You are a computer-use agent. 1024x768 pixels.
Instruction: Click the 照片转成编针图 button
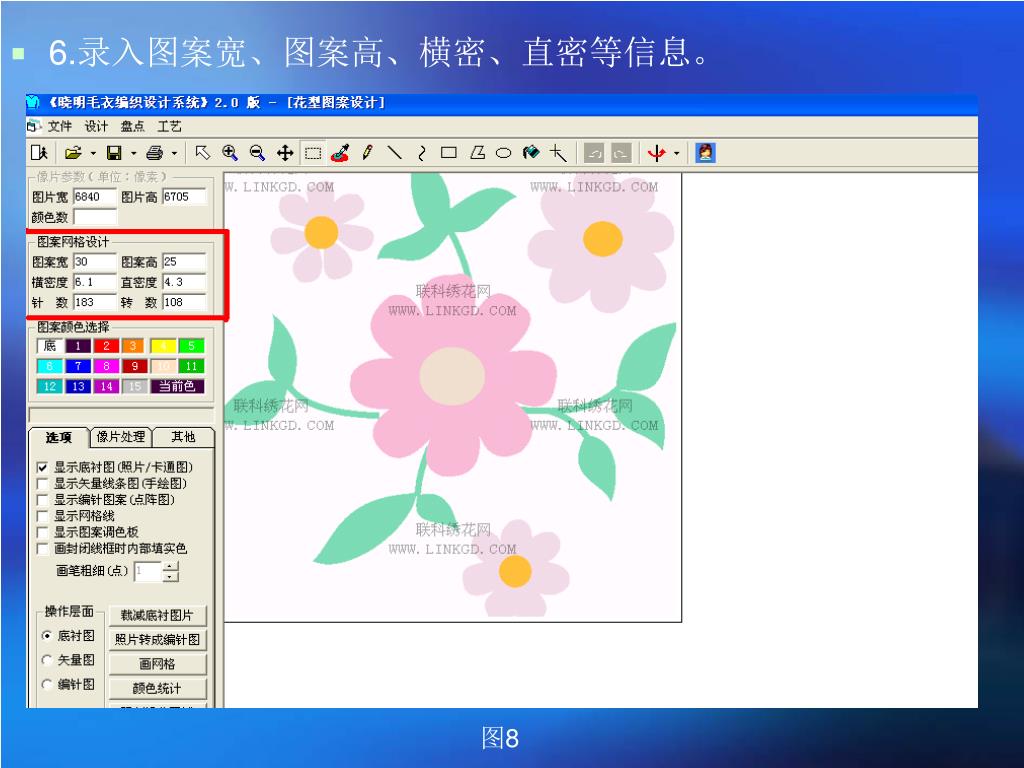point(157,639)
